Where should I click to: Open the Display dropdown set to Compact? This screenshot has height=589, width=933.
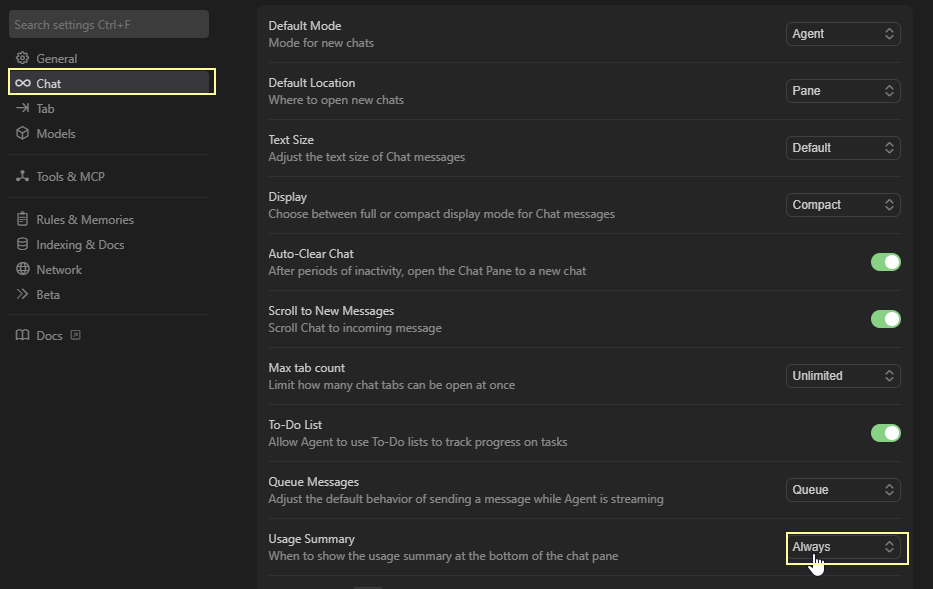pyautogui.click(x=843, y=205)
